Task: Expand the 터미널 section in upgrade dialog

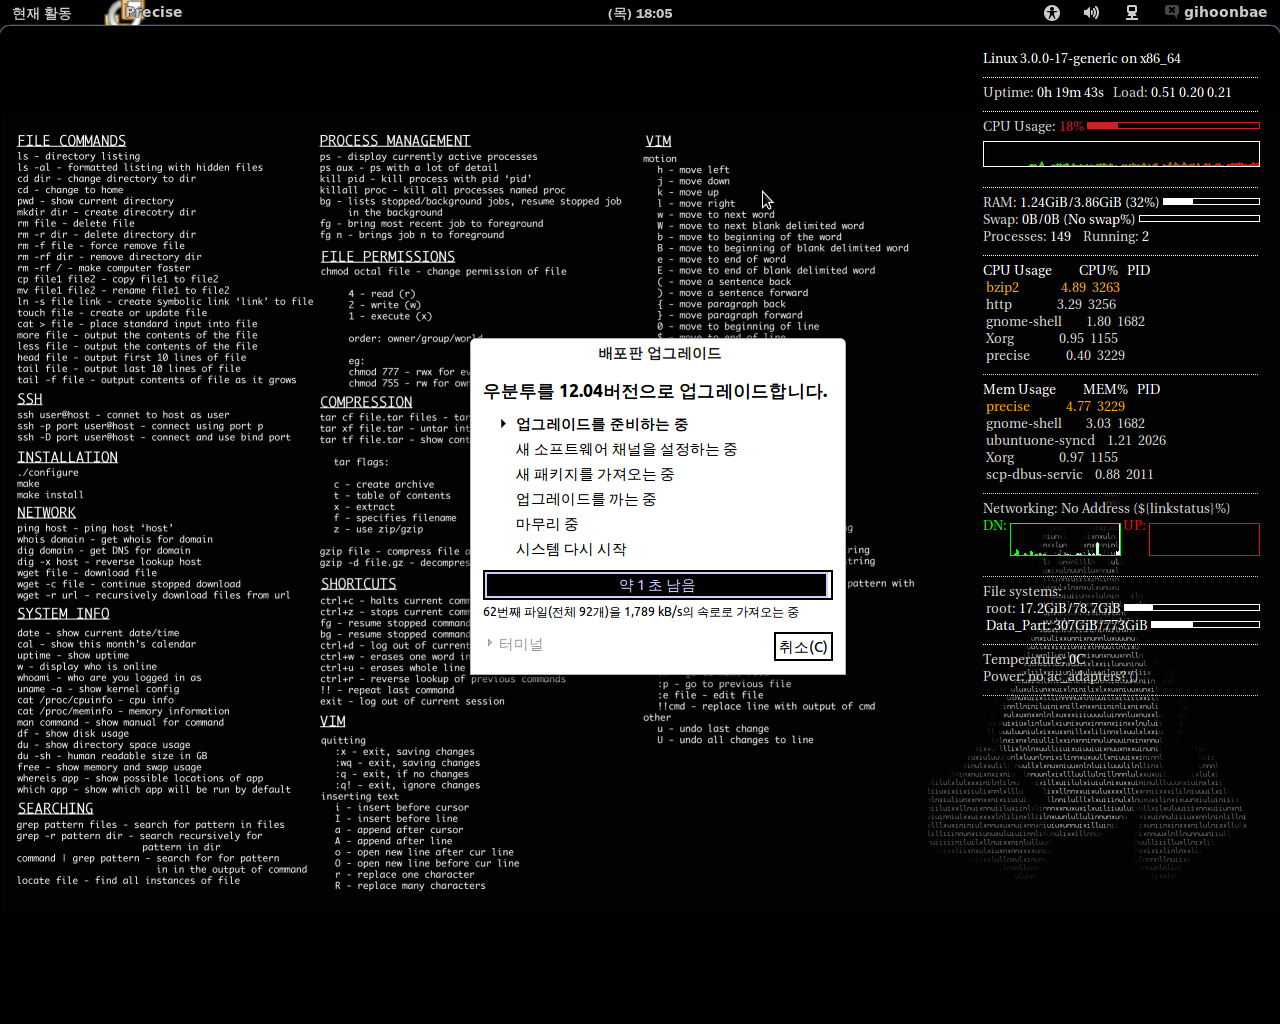Action: coord(514,644)
